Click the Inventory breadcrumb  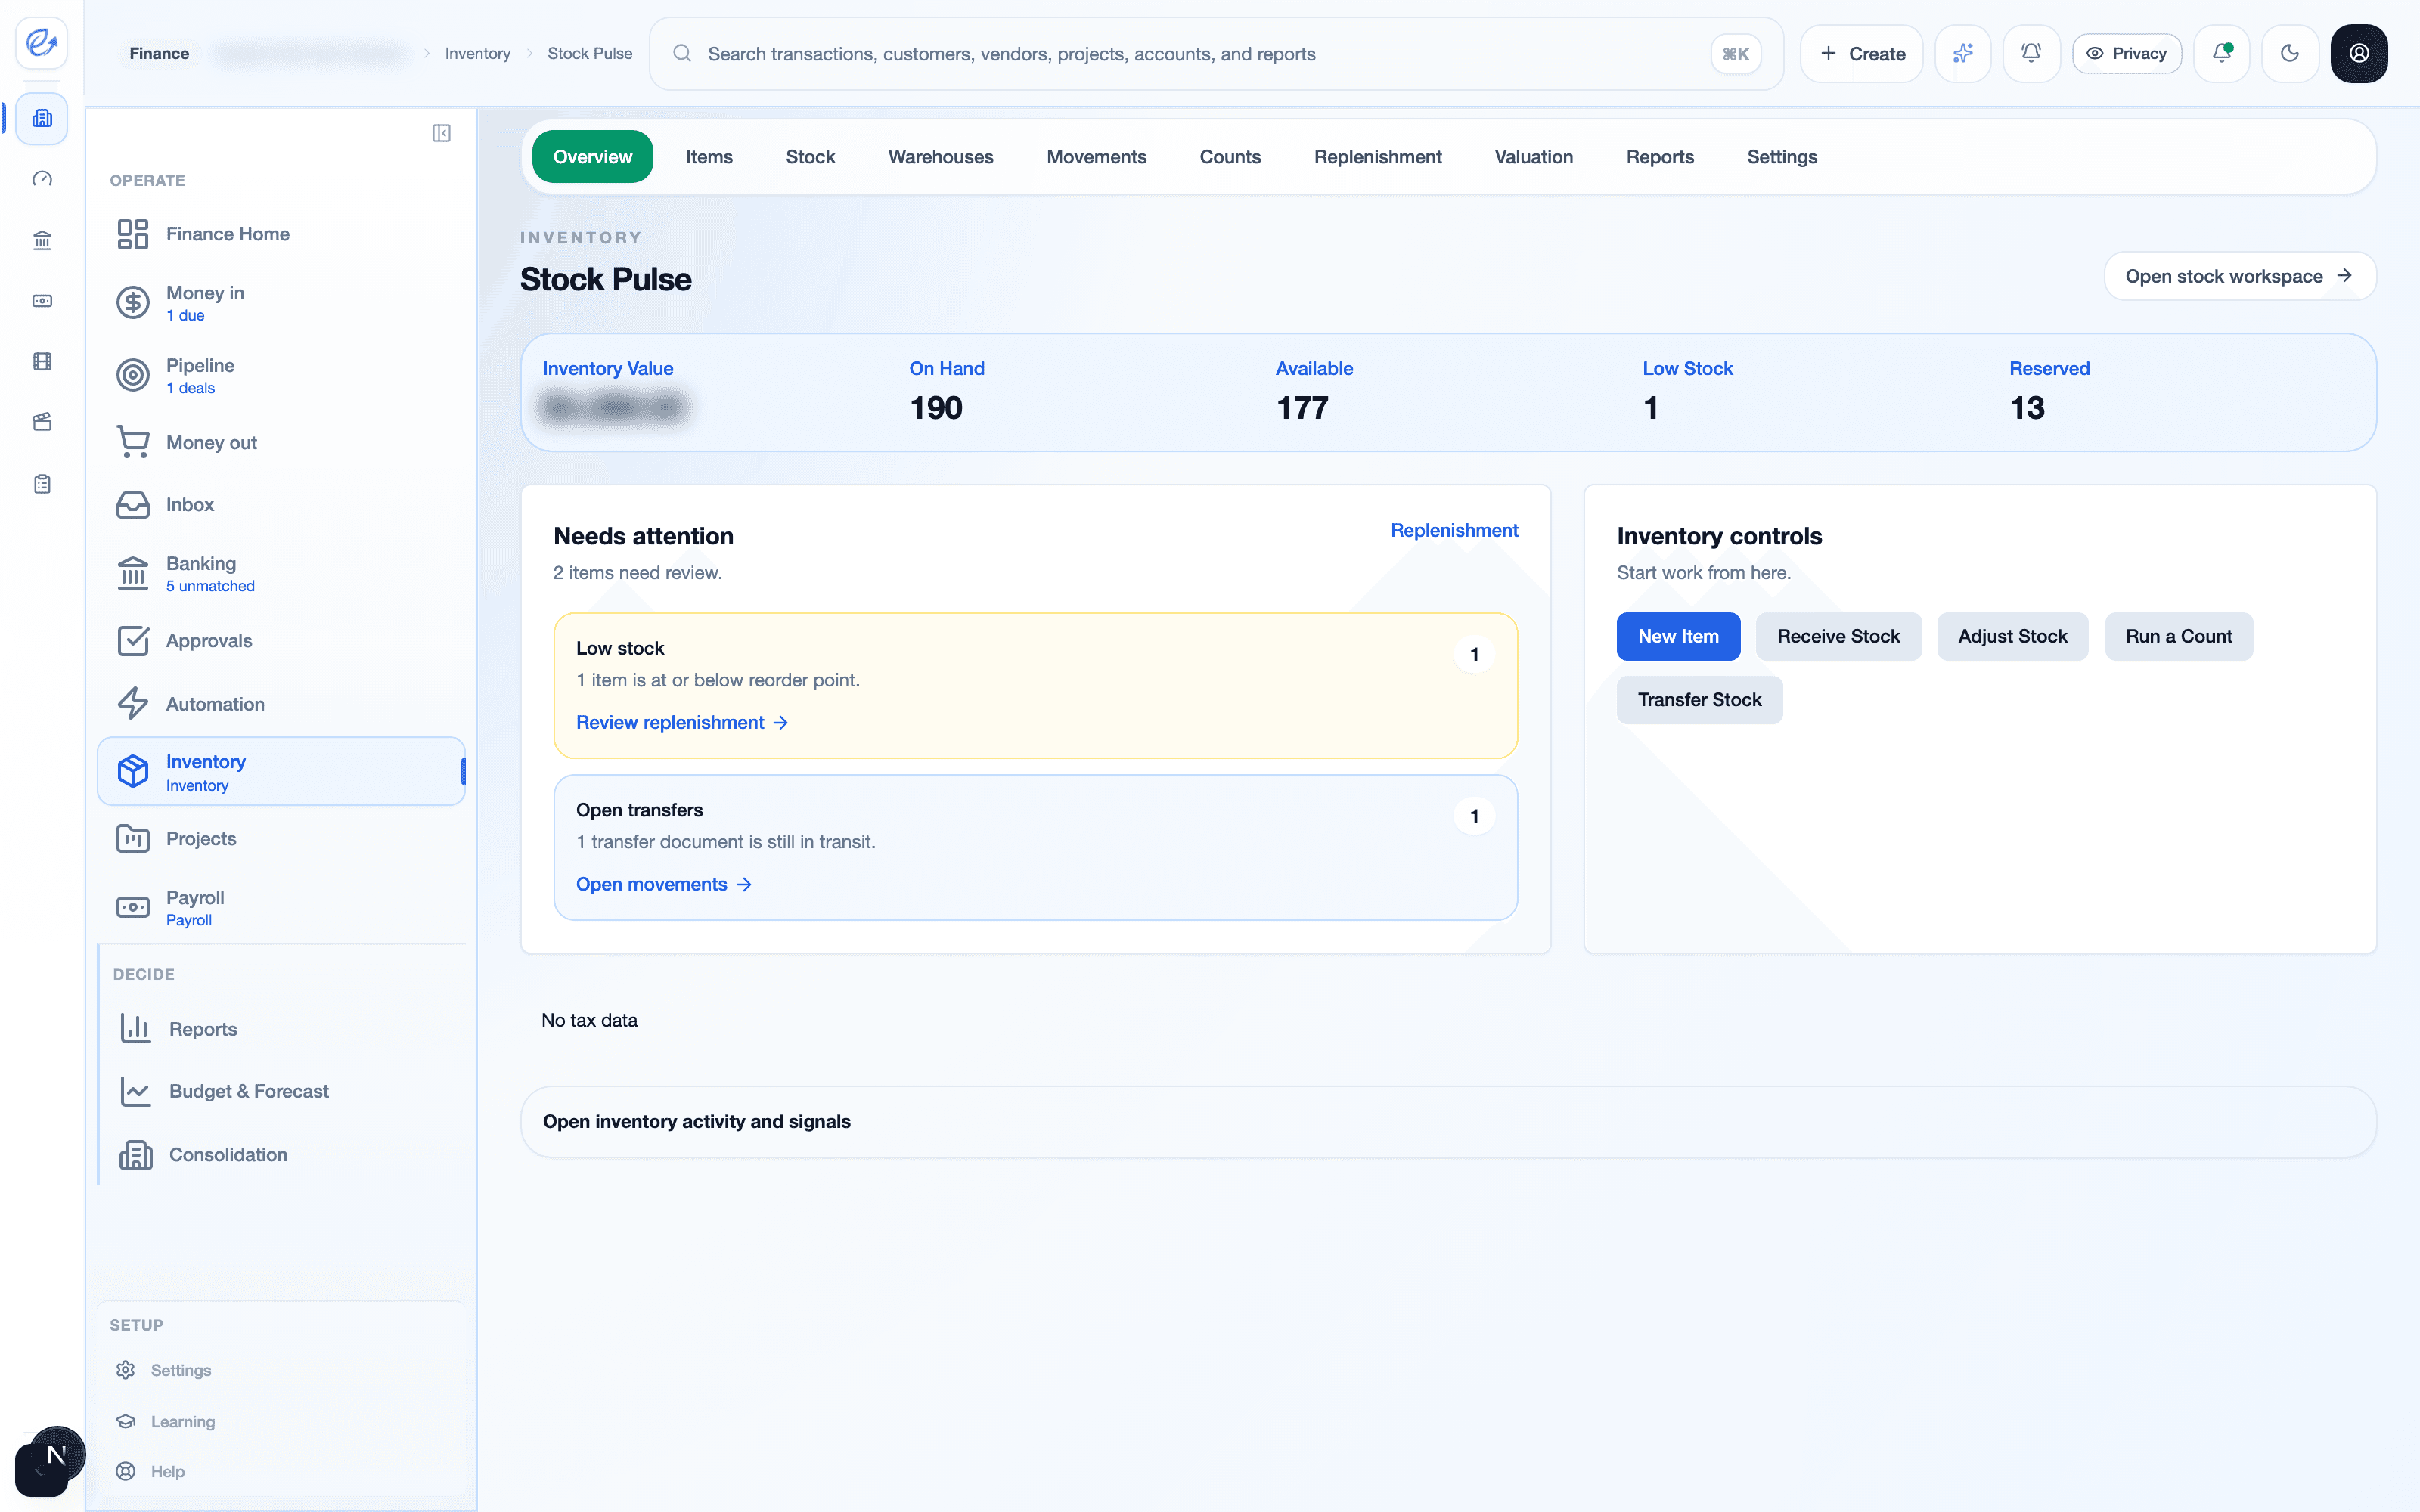tap(478, 54)
